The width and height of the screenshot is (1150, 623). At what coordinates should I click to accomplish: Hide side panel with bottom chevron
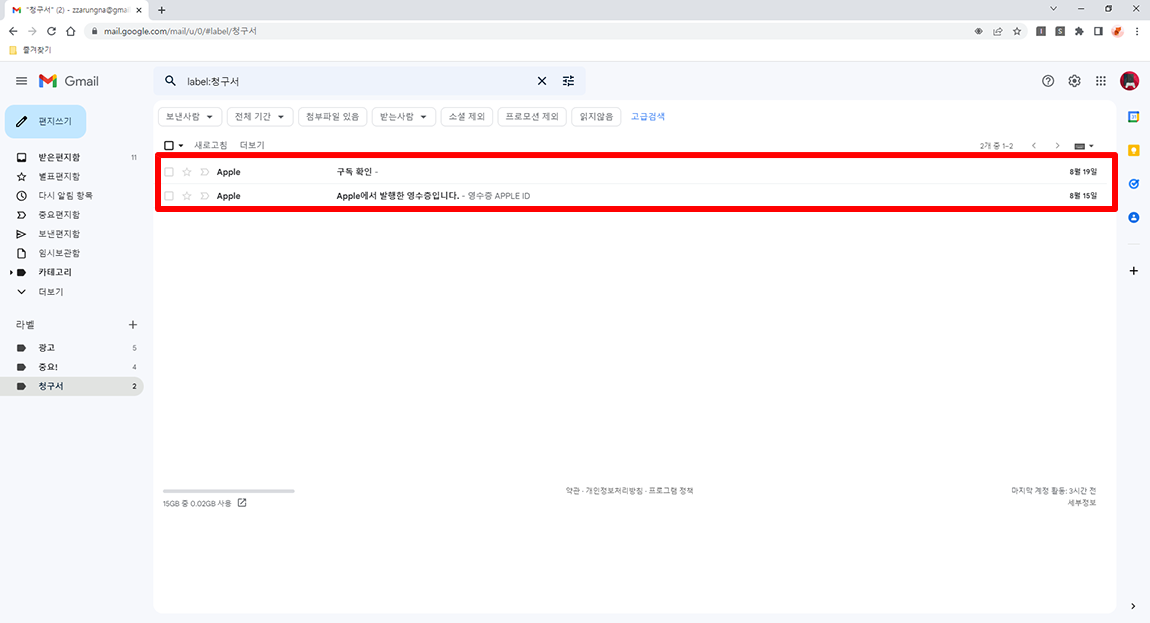(x=1133, y=606)
